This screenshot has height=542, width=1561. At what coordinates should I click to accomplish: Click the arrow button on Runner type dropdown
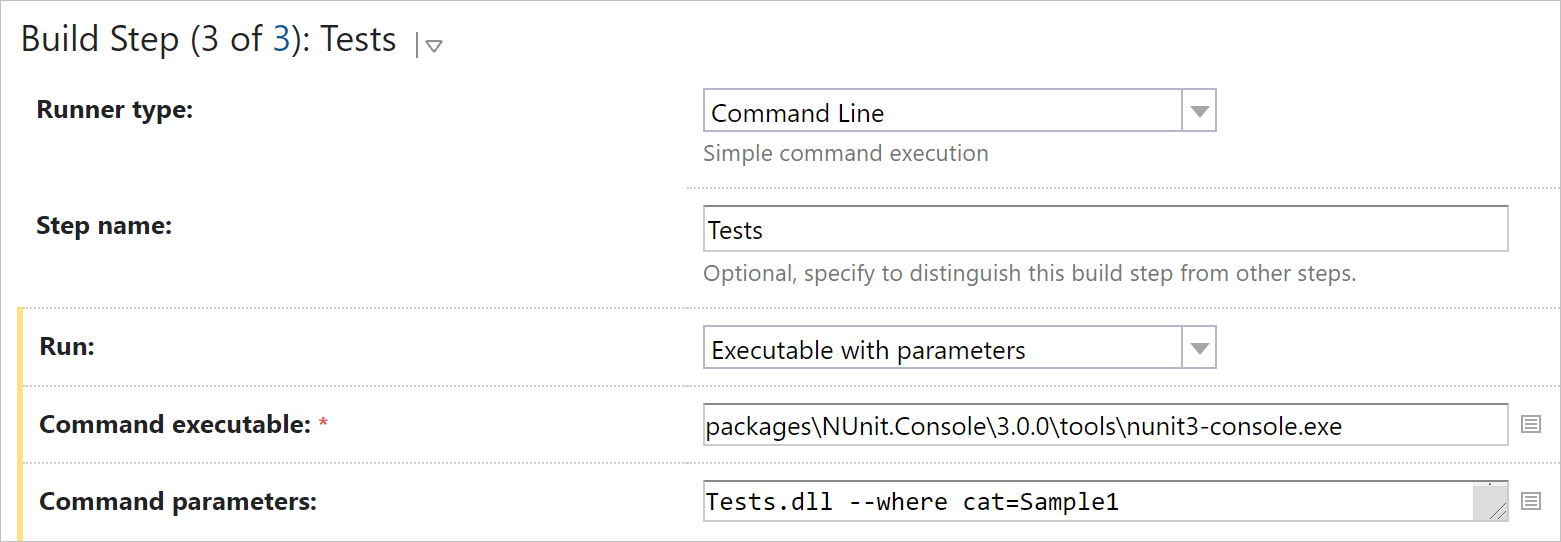pyautogui.click(x=1199, y=112)
